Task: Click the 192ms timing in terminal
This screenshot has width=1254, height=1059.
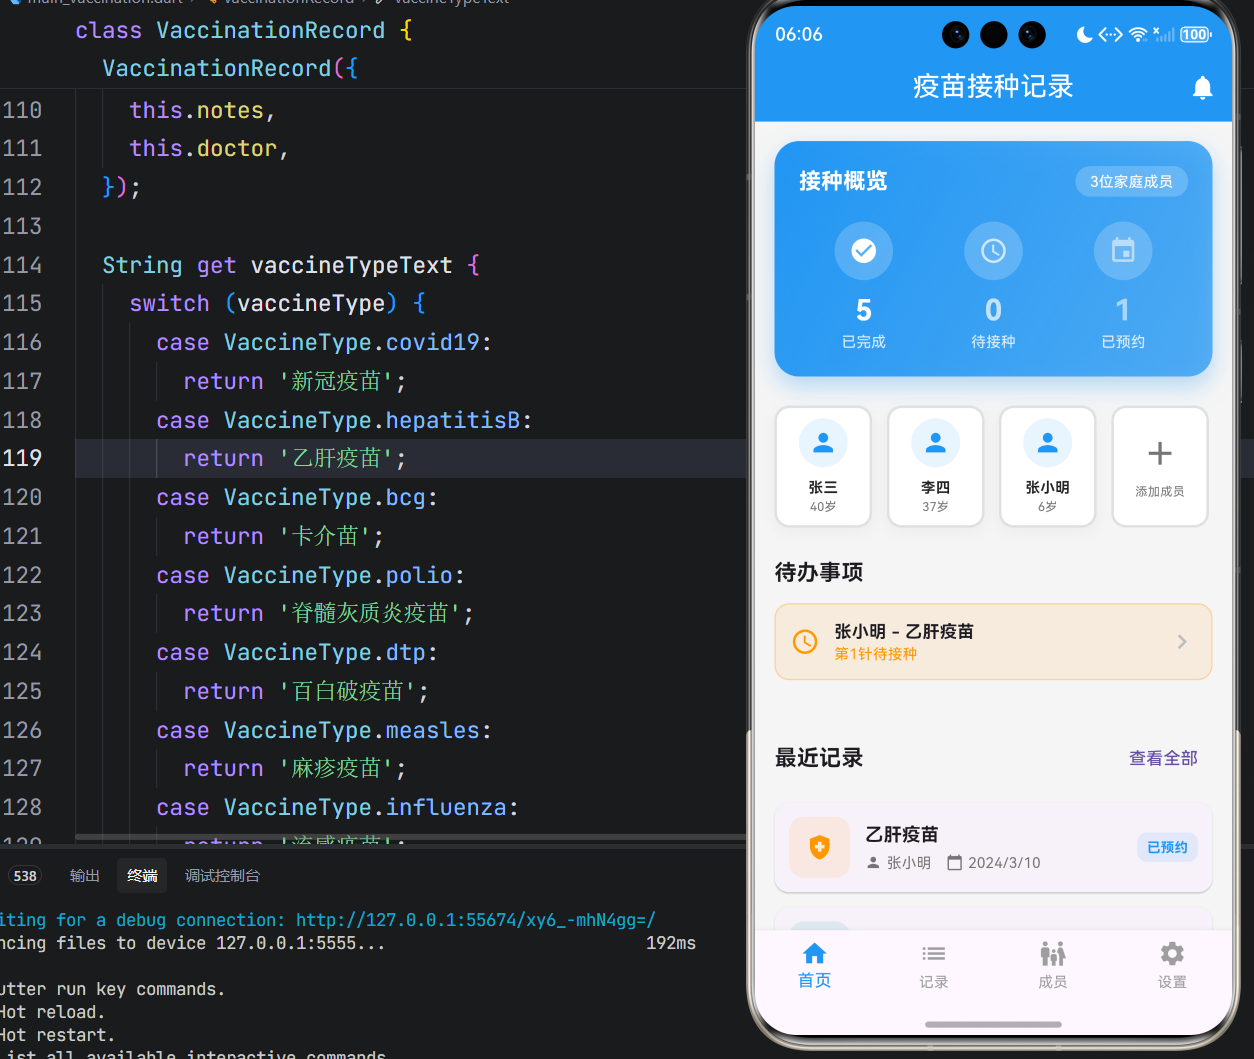Action: pos(671,943)
